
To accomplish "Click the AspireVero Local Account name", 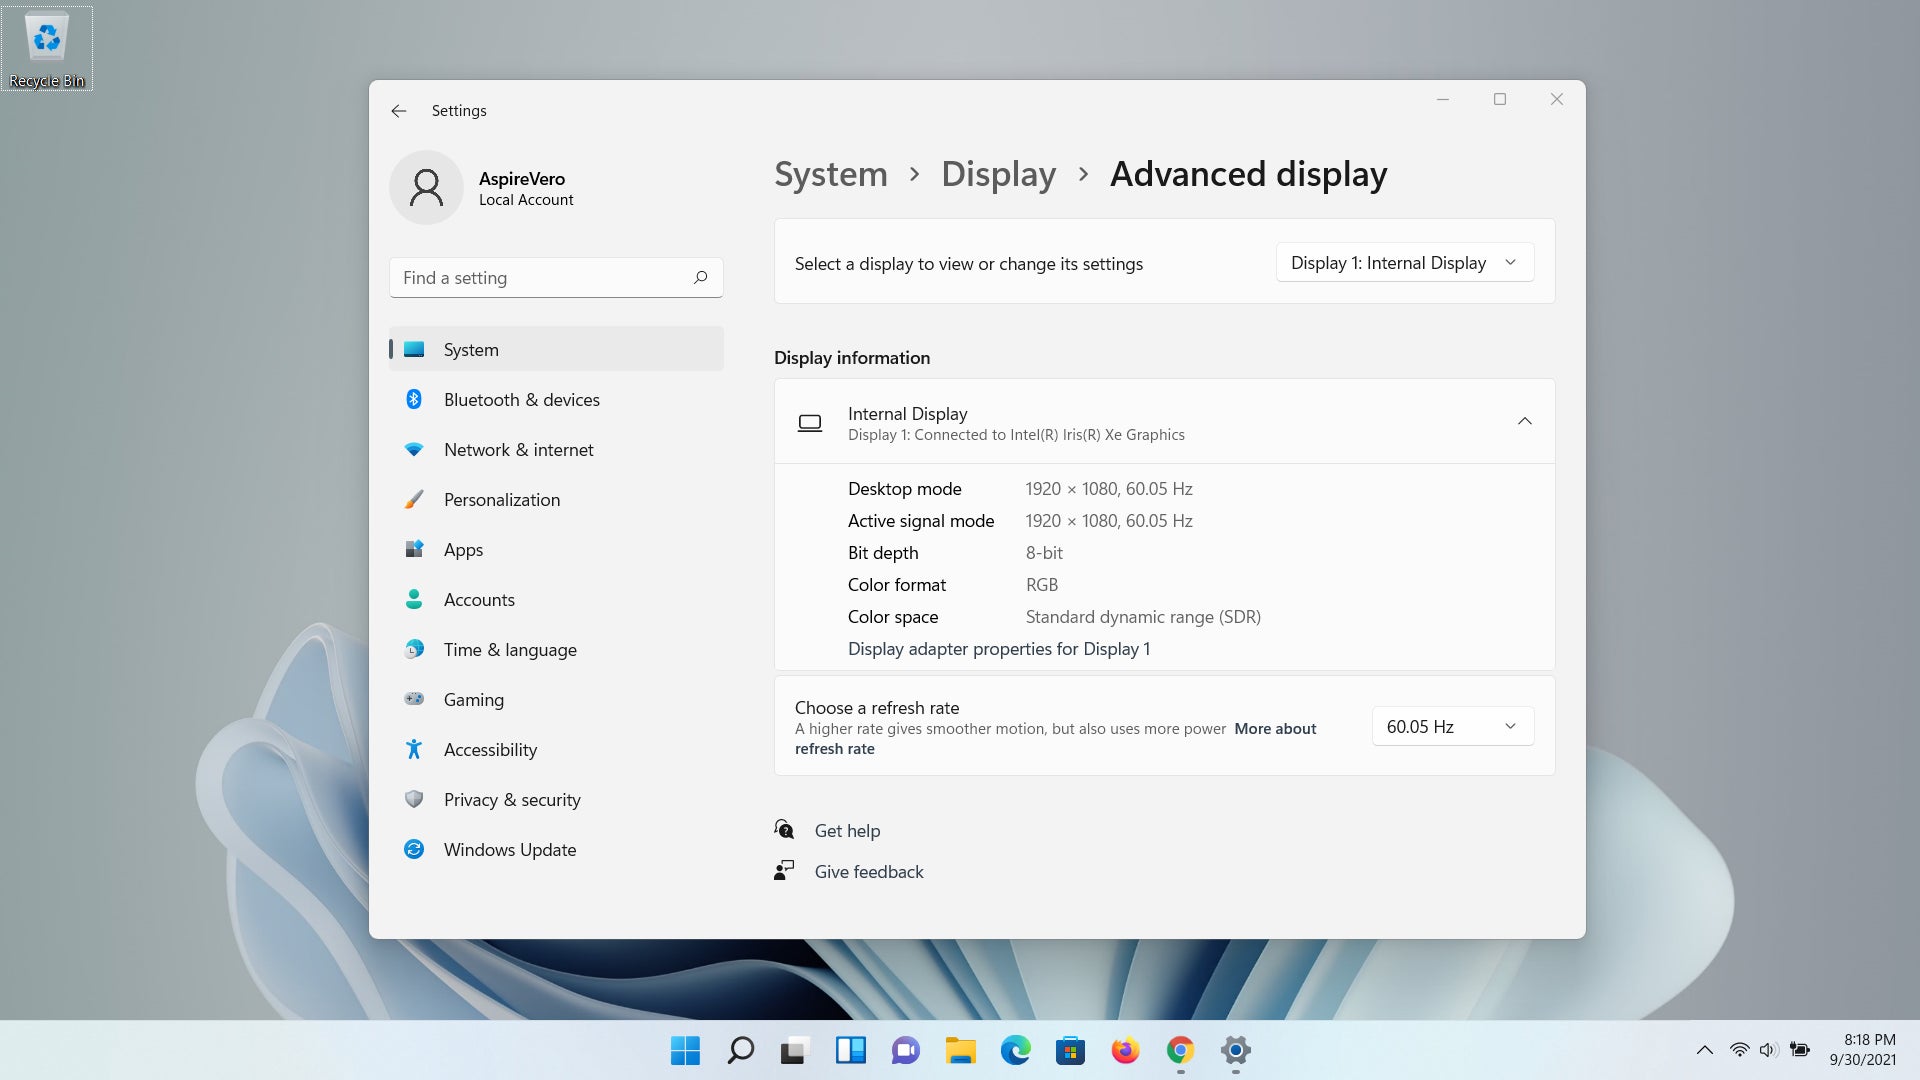I will (x=526, y=188).
